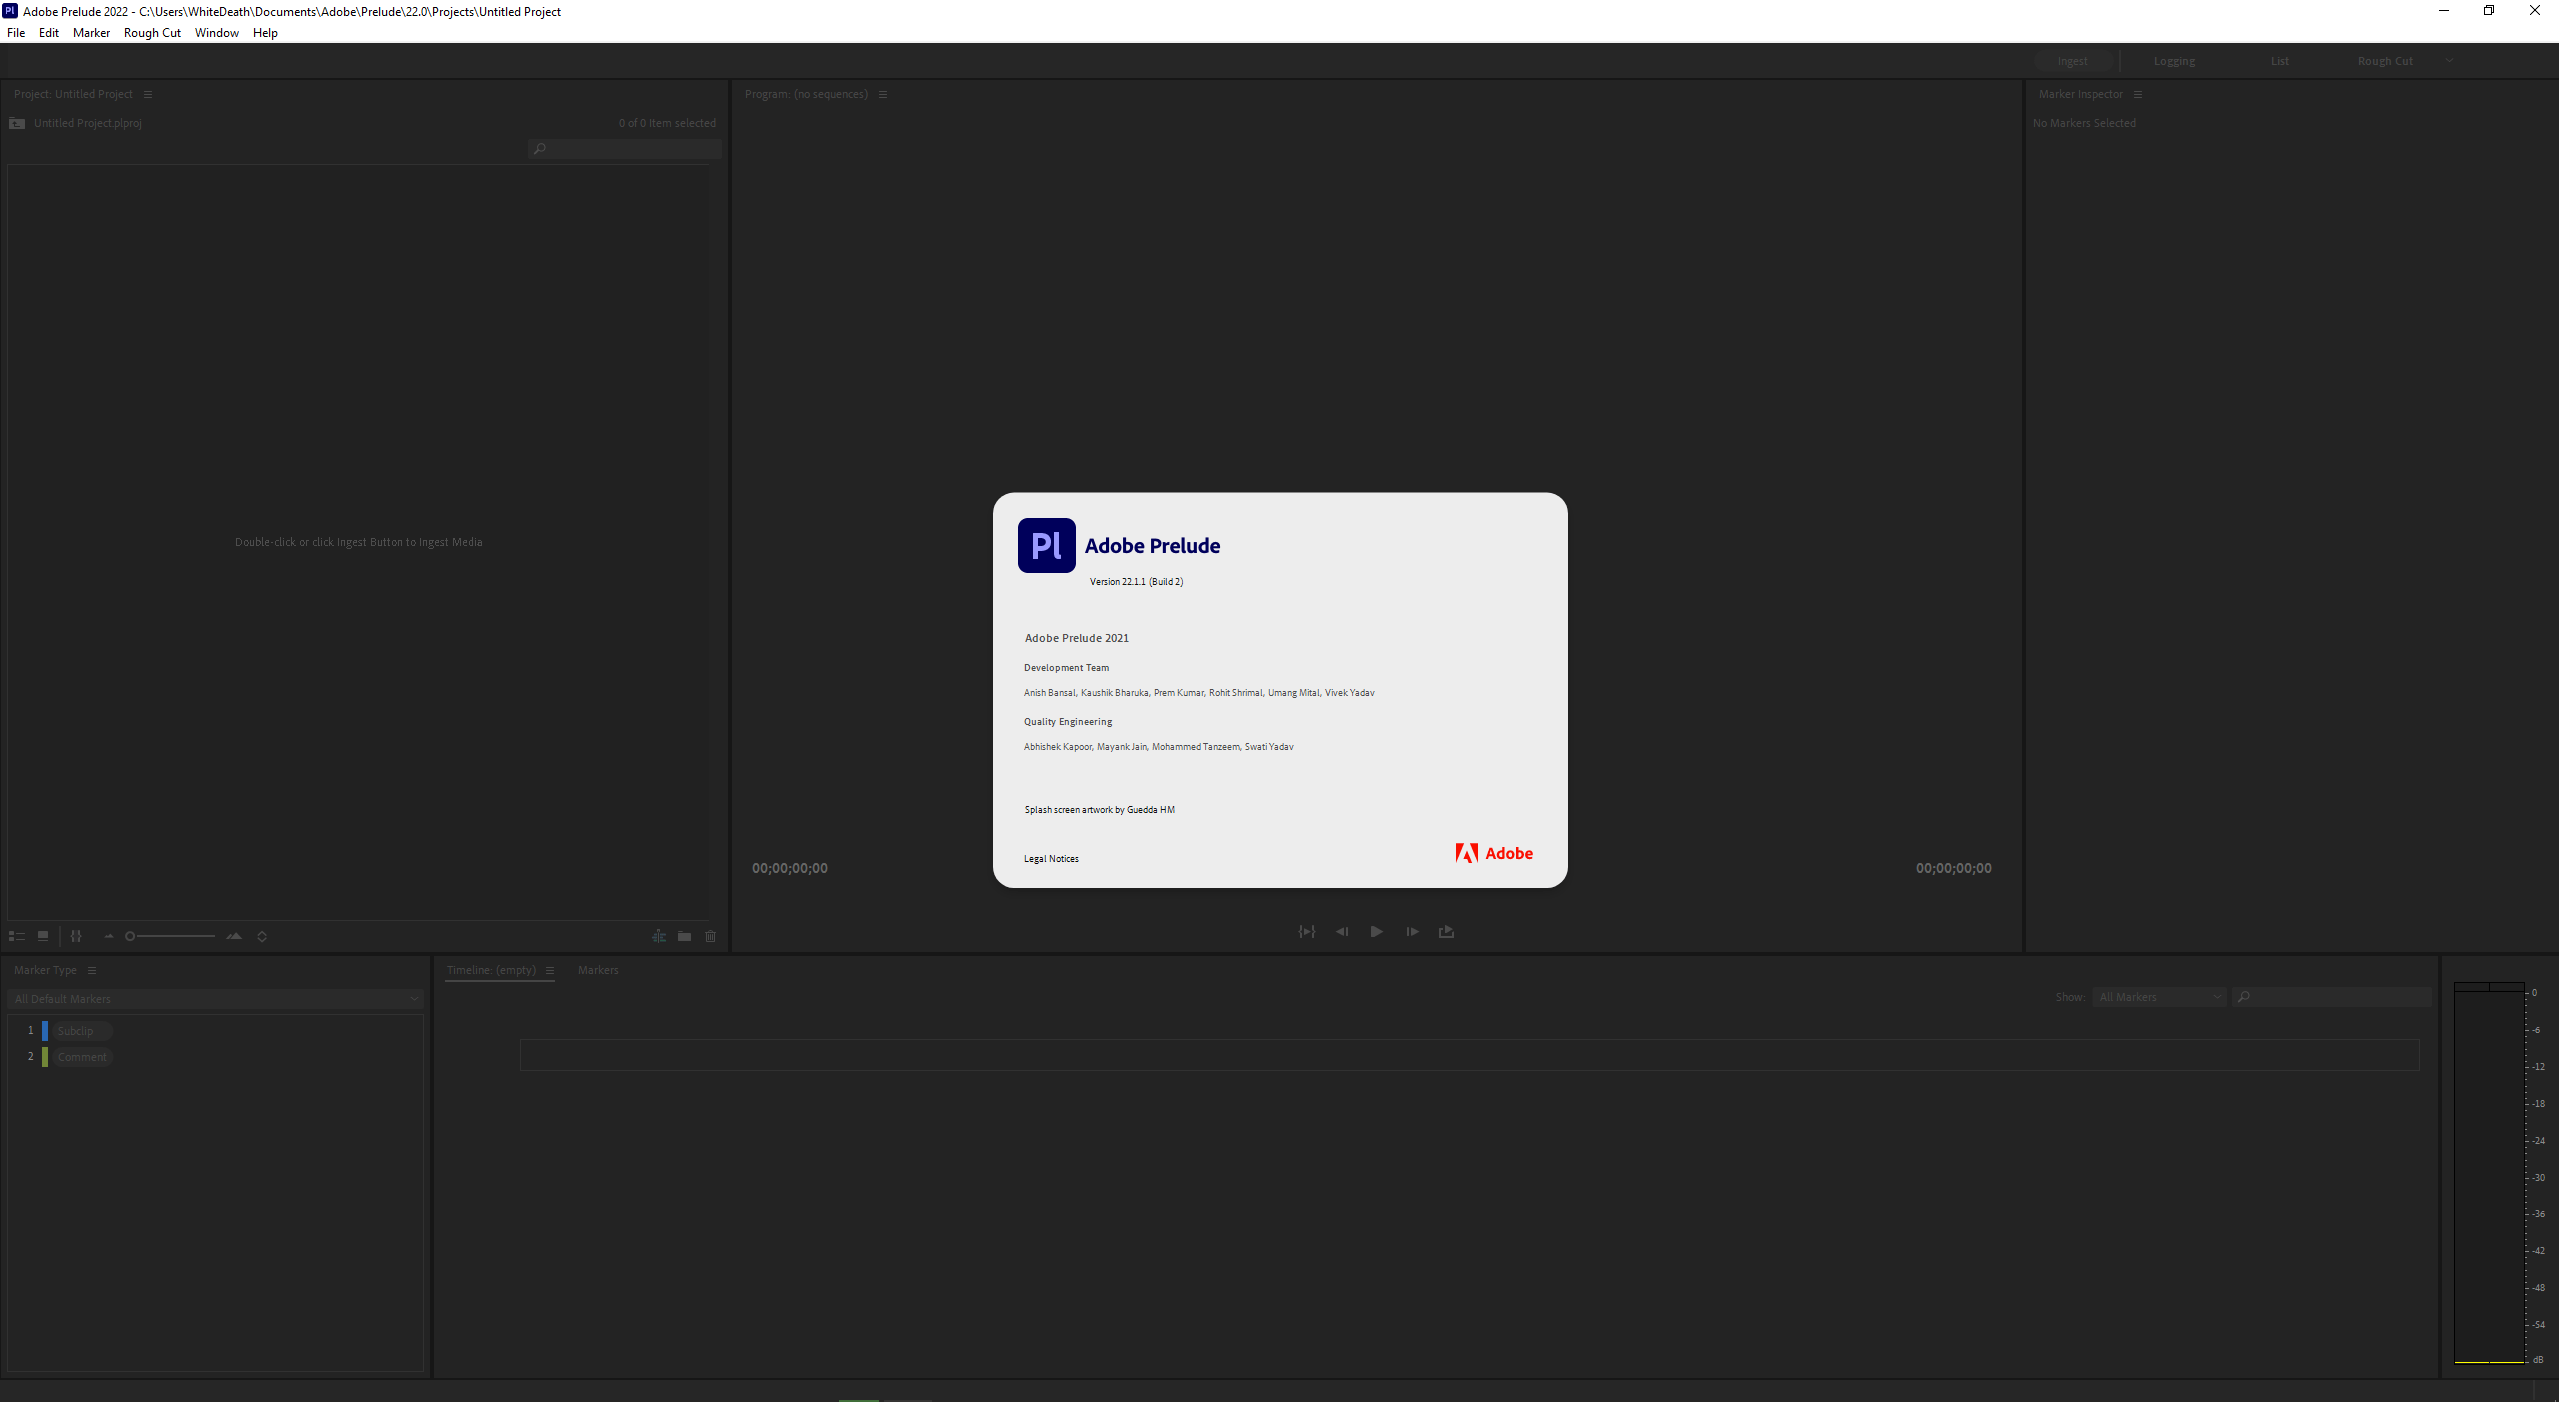This screenshot has width=2559, height=1402.
Task: Add a Comment marker
Action: (x=82, y=1057)
